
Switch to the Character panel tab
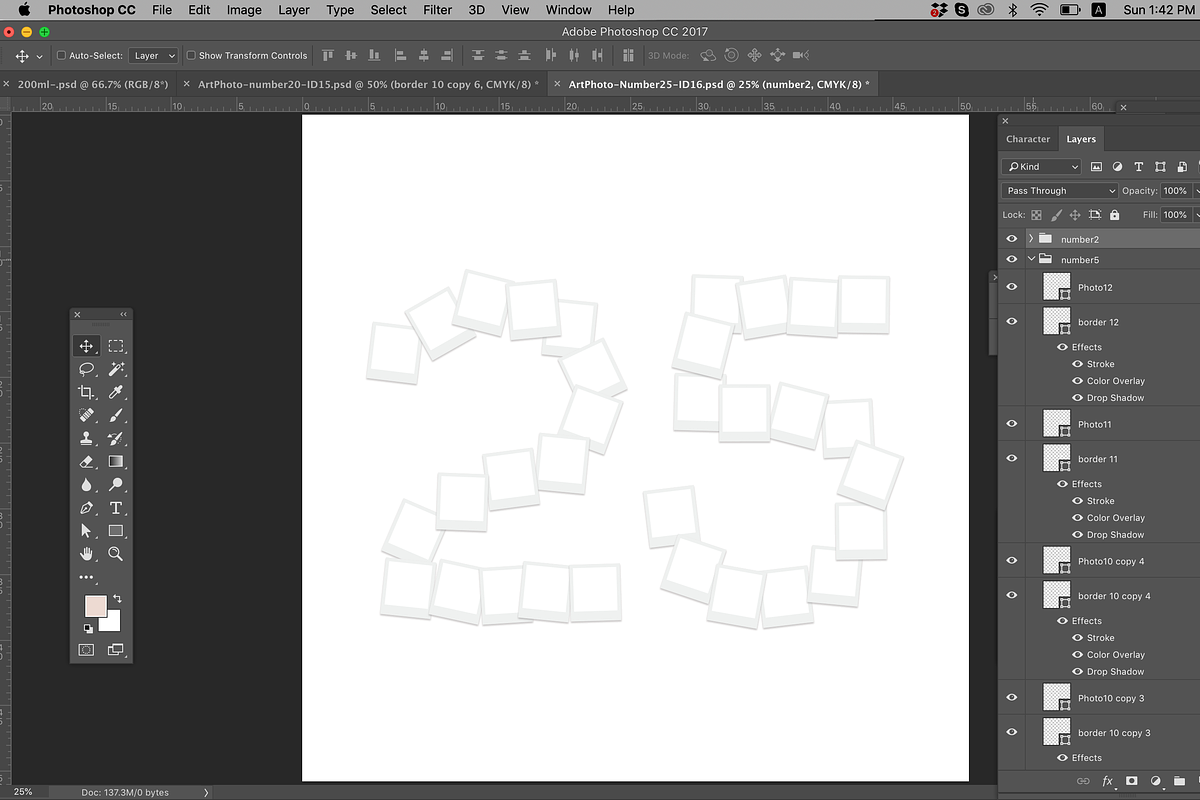coord(1028,139)
